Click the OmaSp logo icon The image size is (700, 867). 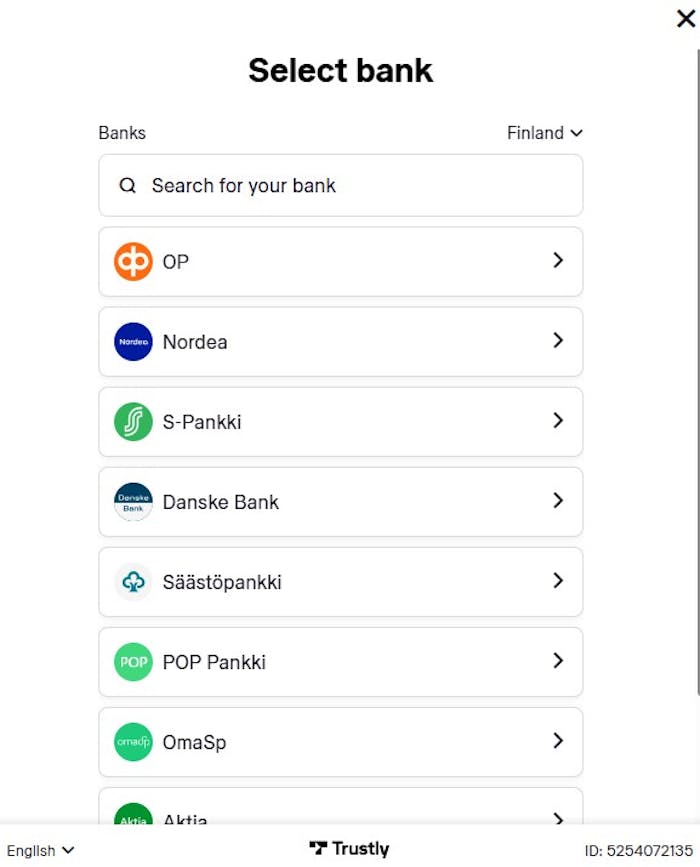click(133, 742)
